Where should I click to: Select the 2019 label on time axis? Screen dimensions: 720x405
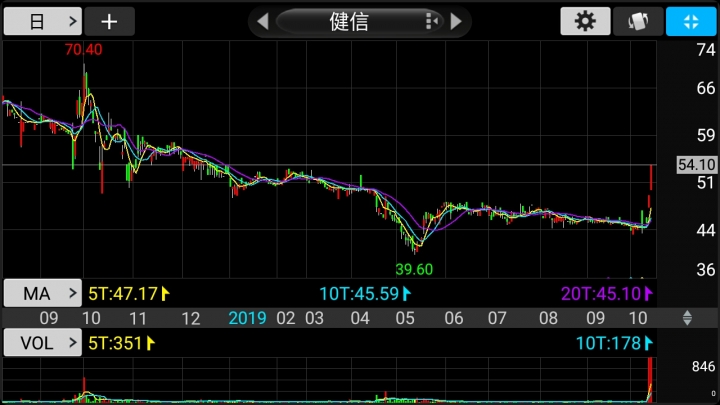pos(248,318)
